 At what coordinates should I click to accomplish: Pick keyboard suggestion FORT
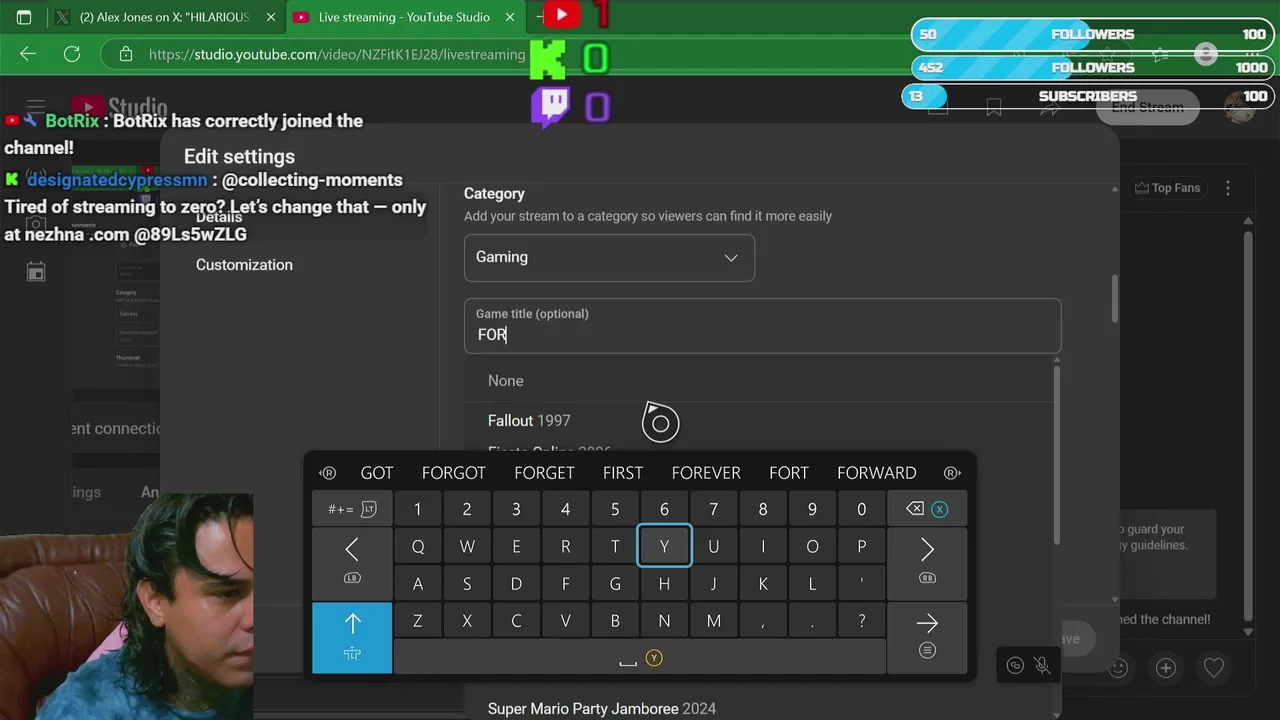[x=789, y=473]
